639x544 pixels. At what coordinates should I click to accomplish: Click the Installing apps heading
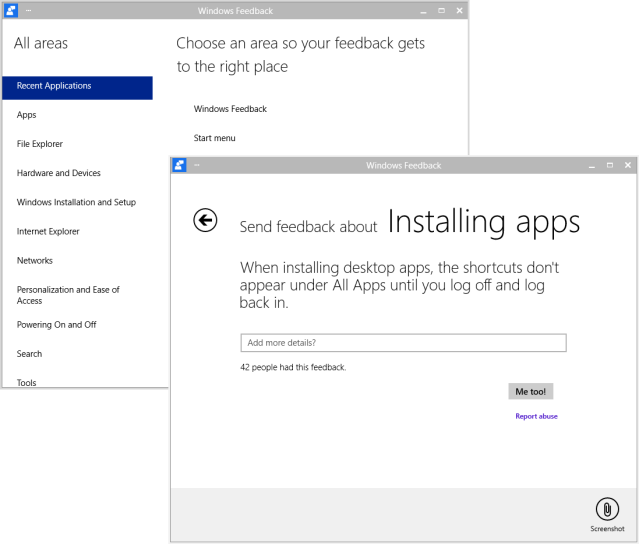click(483, 222)
